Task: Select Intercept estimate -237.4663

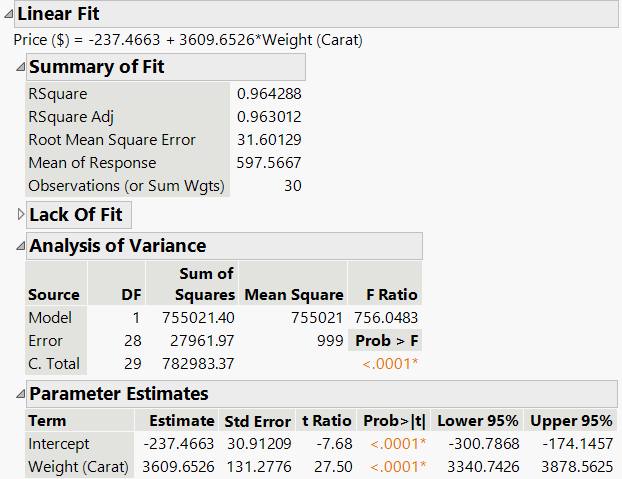Action: pyautogui.click(x=179, y=444)
